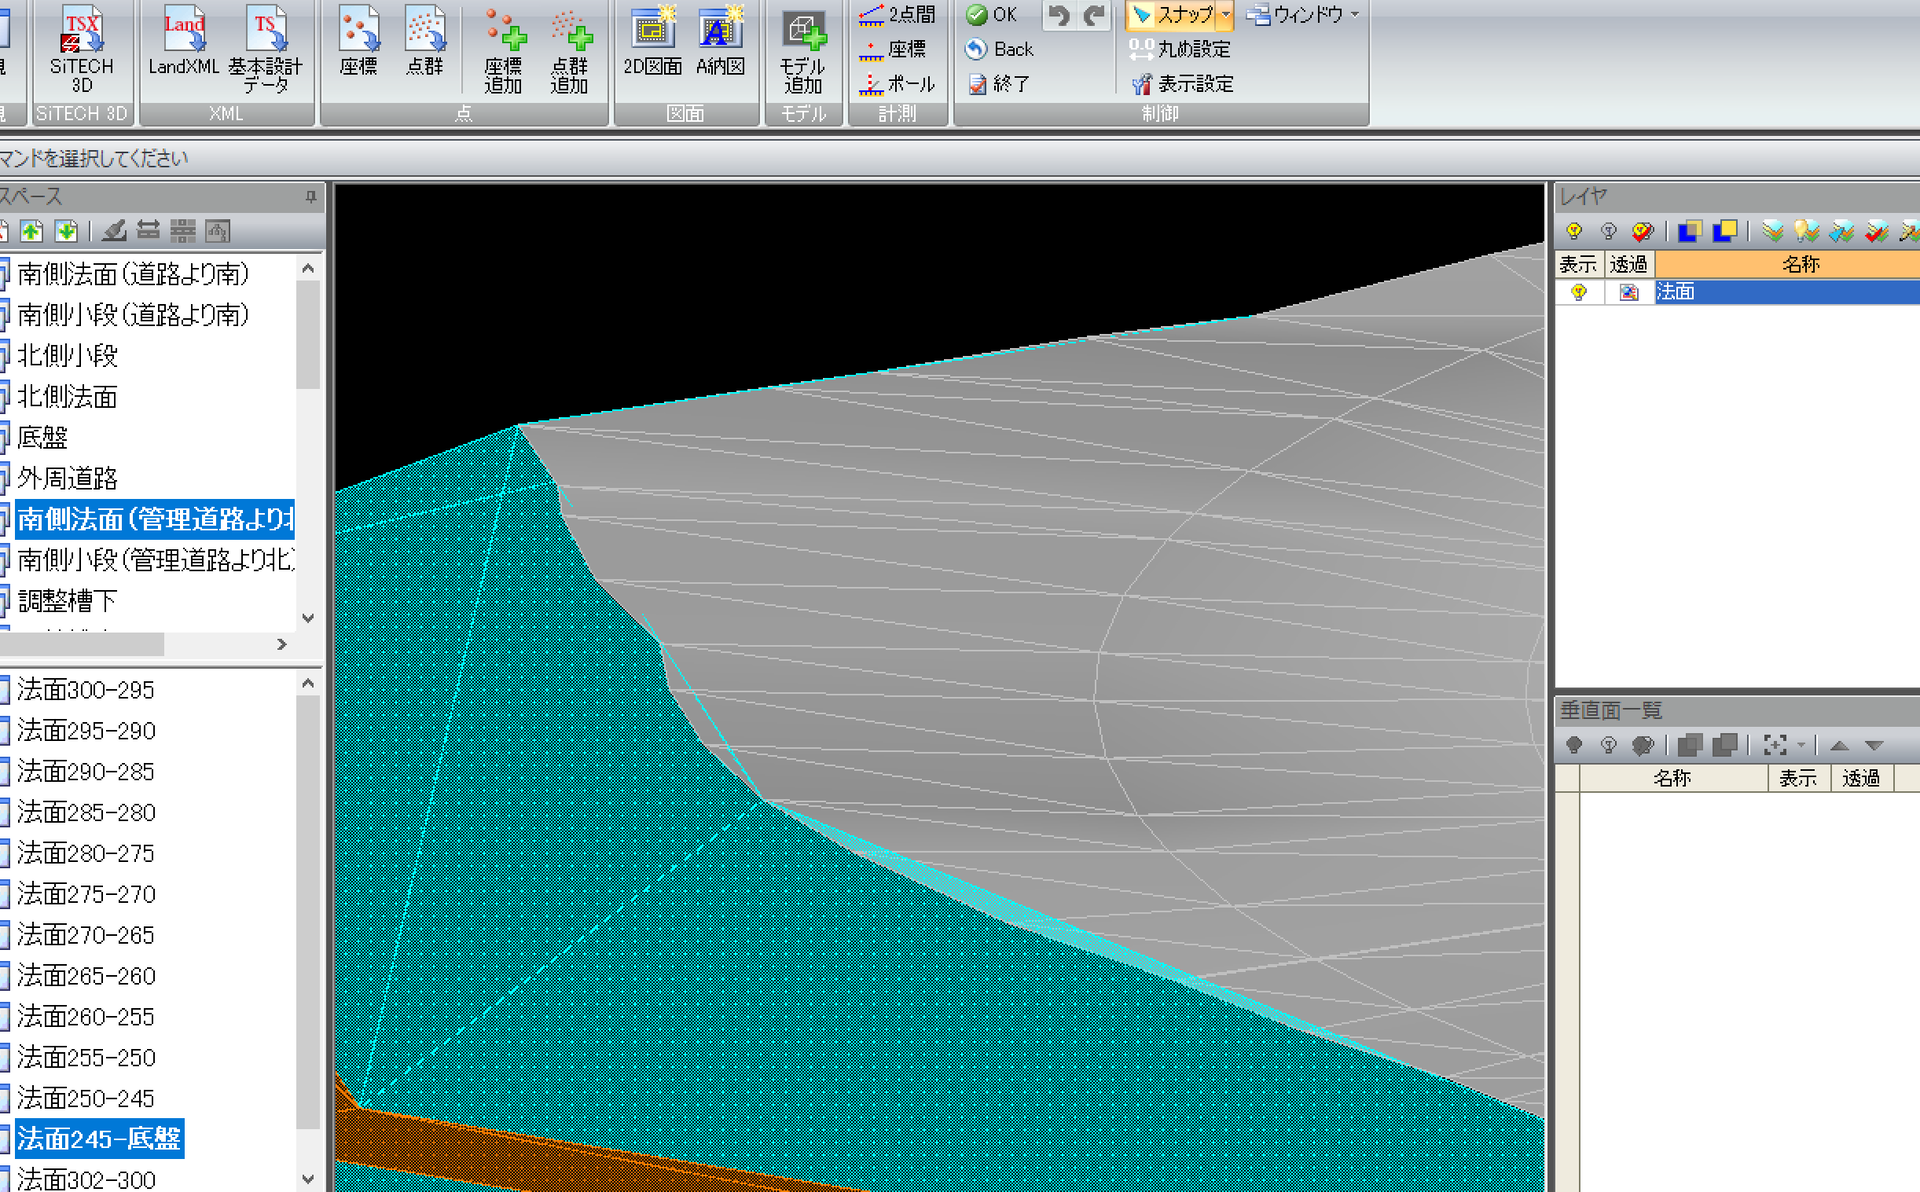
Task: Choose the 座標 measurement tool
Action: point(893,49)
